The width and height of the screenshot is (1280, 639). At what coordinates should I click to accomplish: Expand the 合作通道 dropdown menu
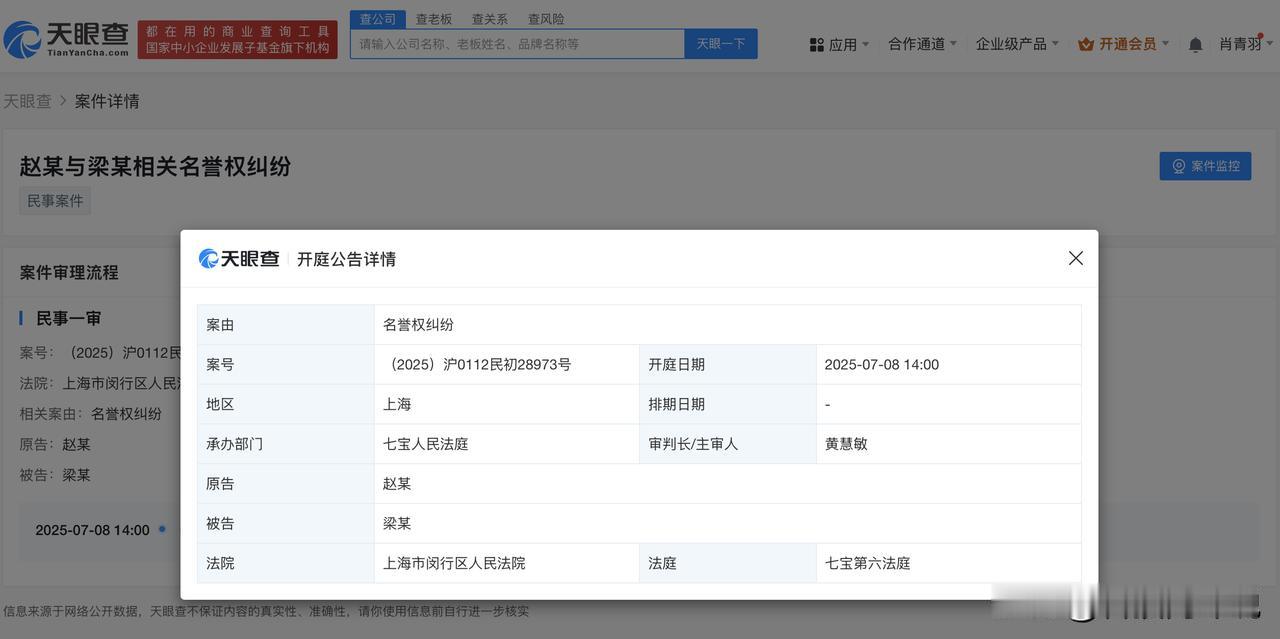[923, 44]
